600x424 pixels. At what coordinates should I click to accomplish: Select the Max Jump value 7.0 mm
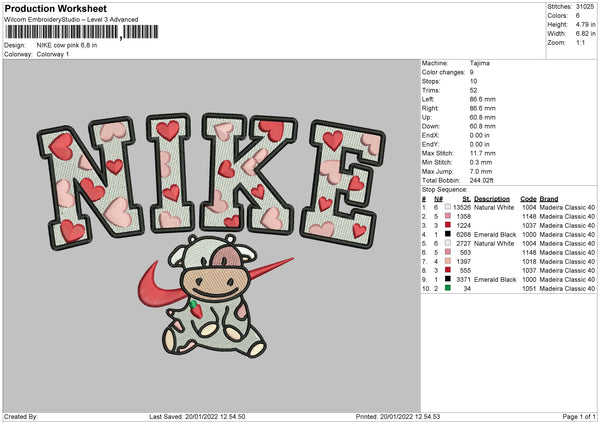point(481,171)
